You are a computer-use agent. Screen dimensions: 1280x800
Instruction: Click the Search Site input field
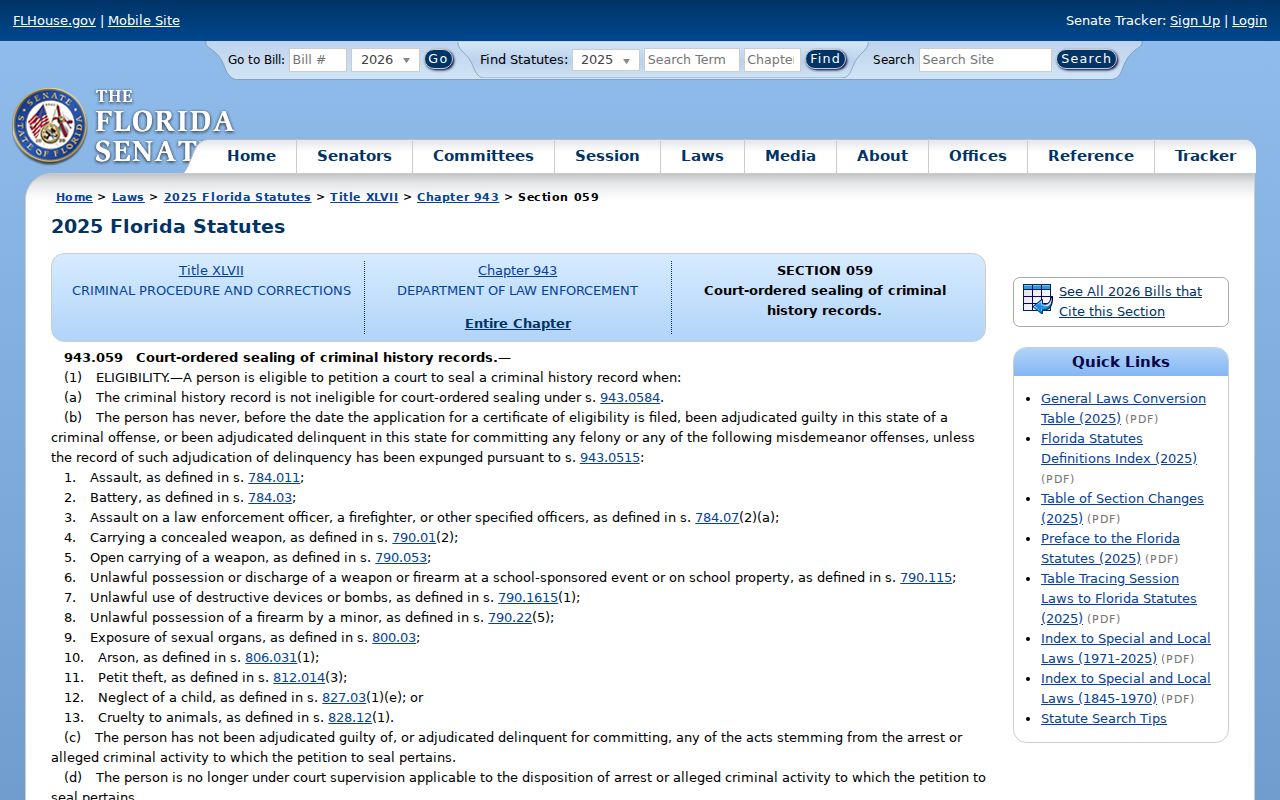coord(985,60)
